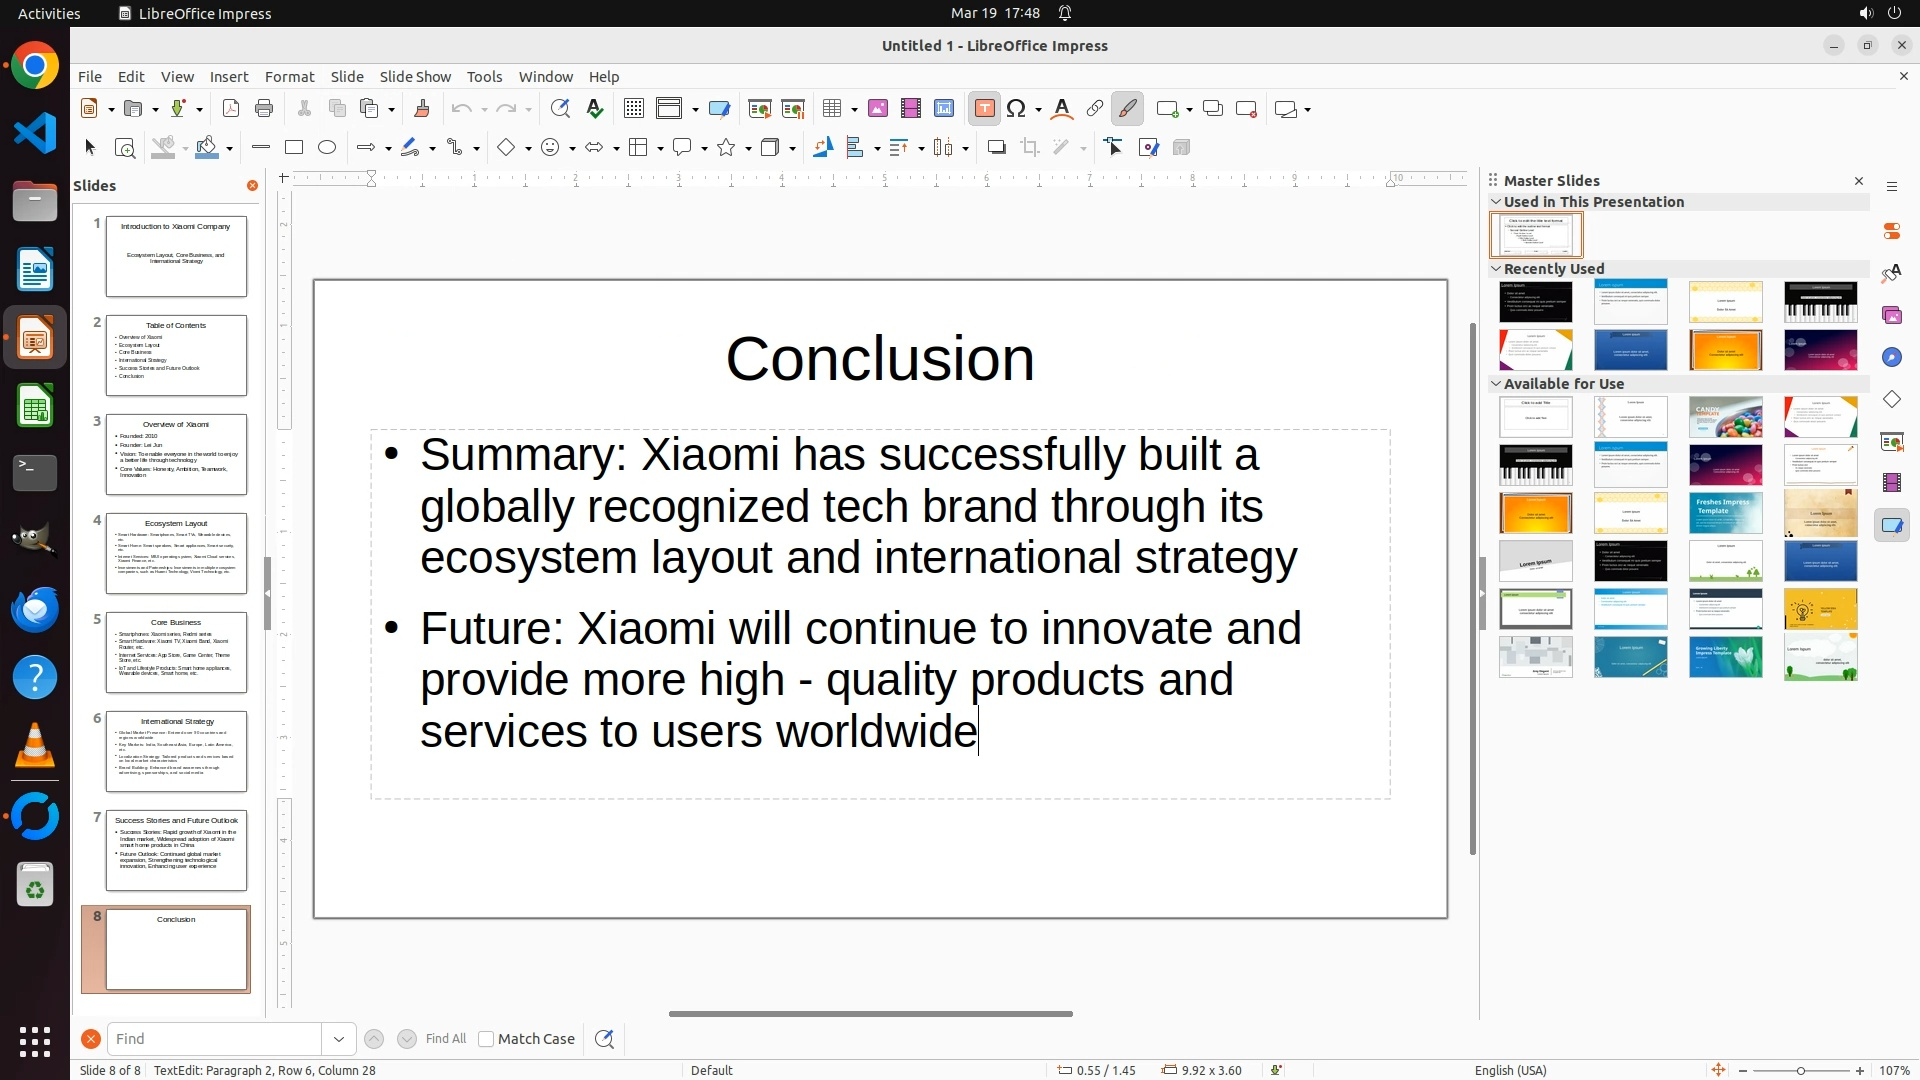Click the Insert Text Box icon
Viewport: 1920px width, 1080px height.
coord(984,109)
